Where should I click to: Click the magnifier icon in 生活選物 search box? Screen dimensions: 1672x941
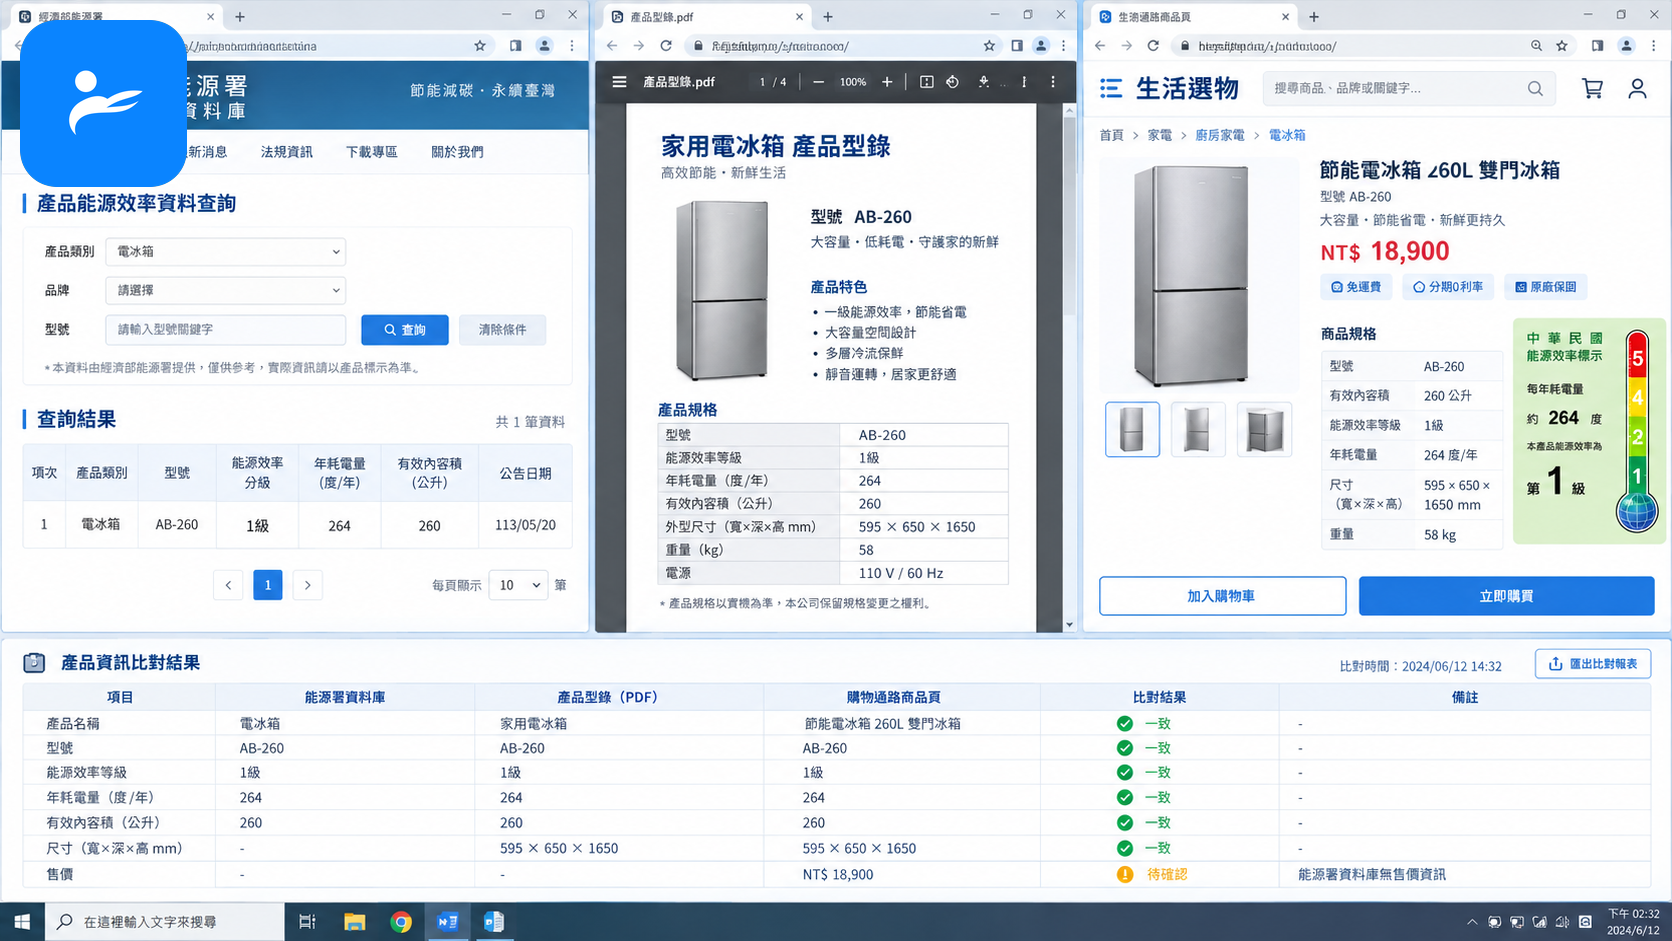click(1535, 88)
